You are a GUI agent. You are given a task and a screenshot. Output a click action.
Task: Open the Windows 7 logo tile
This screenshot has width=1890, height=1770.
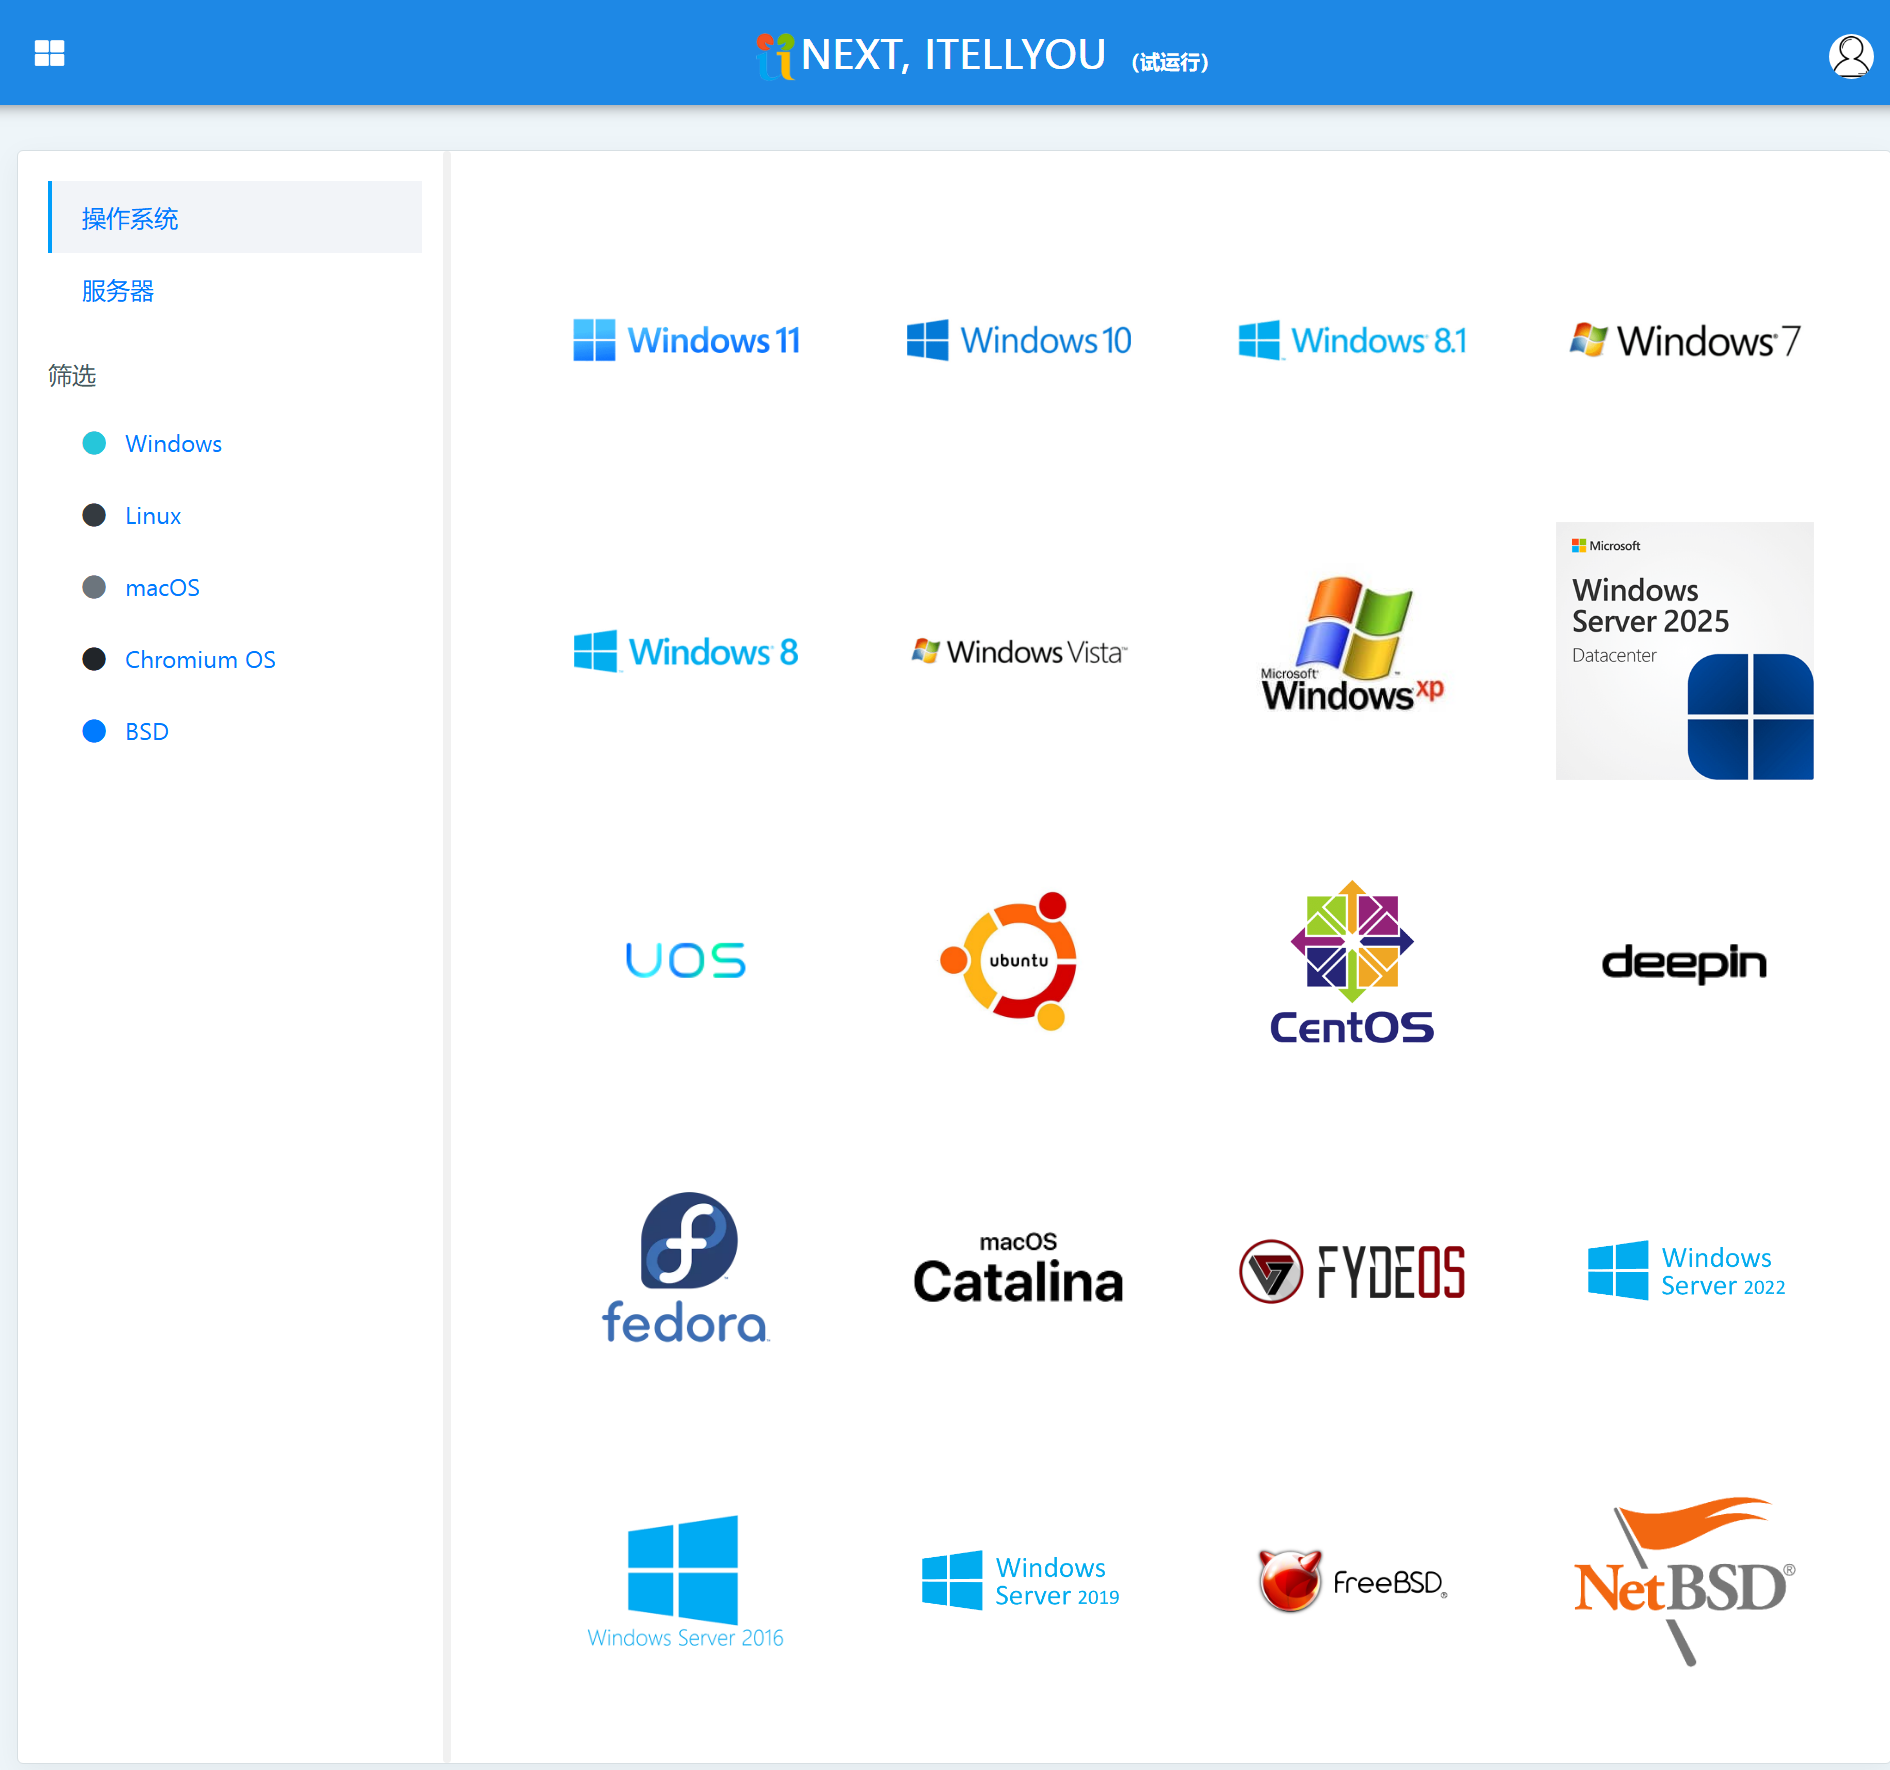(1685, 340)
